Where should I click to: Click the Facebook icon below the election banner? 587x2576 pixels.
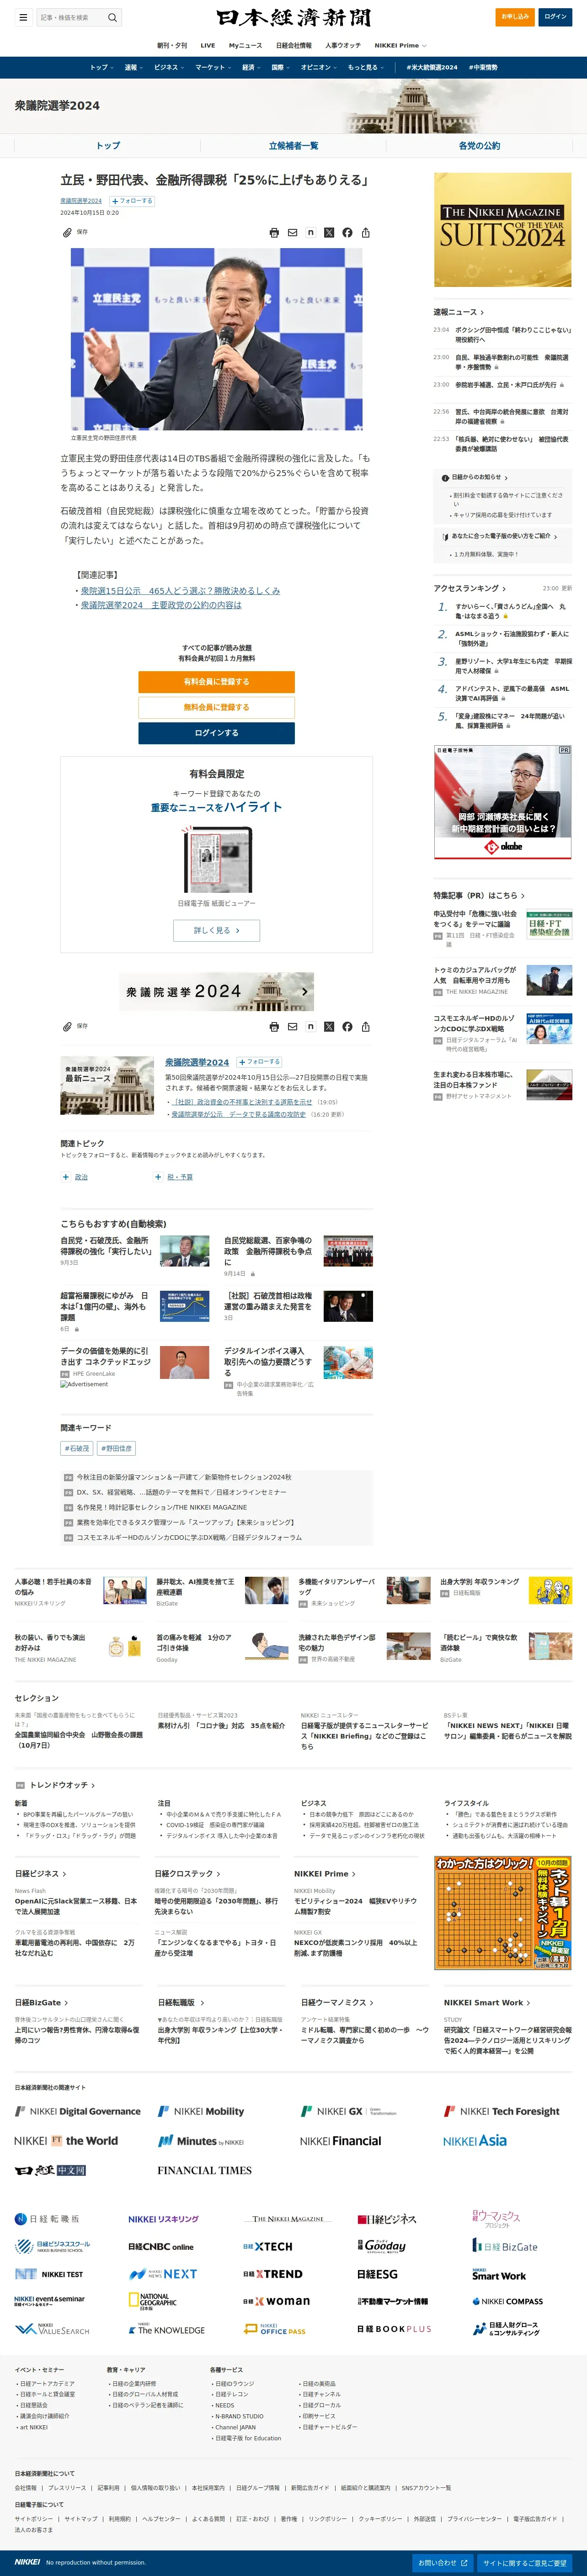[347, 1026]
